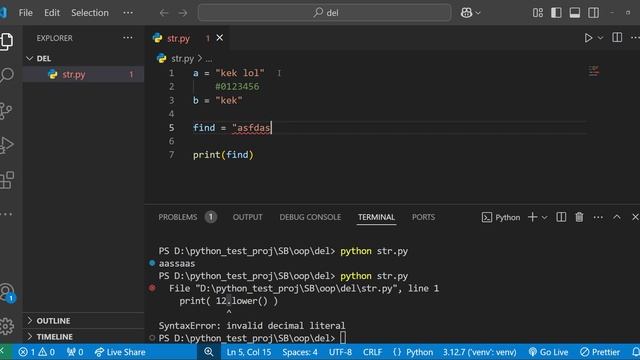Click the command center search box
The height and width of the screenshot is (360, 640).
[x=324, y=13]
